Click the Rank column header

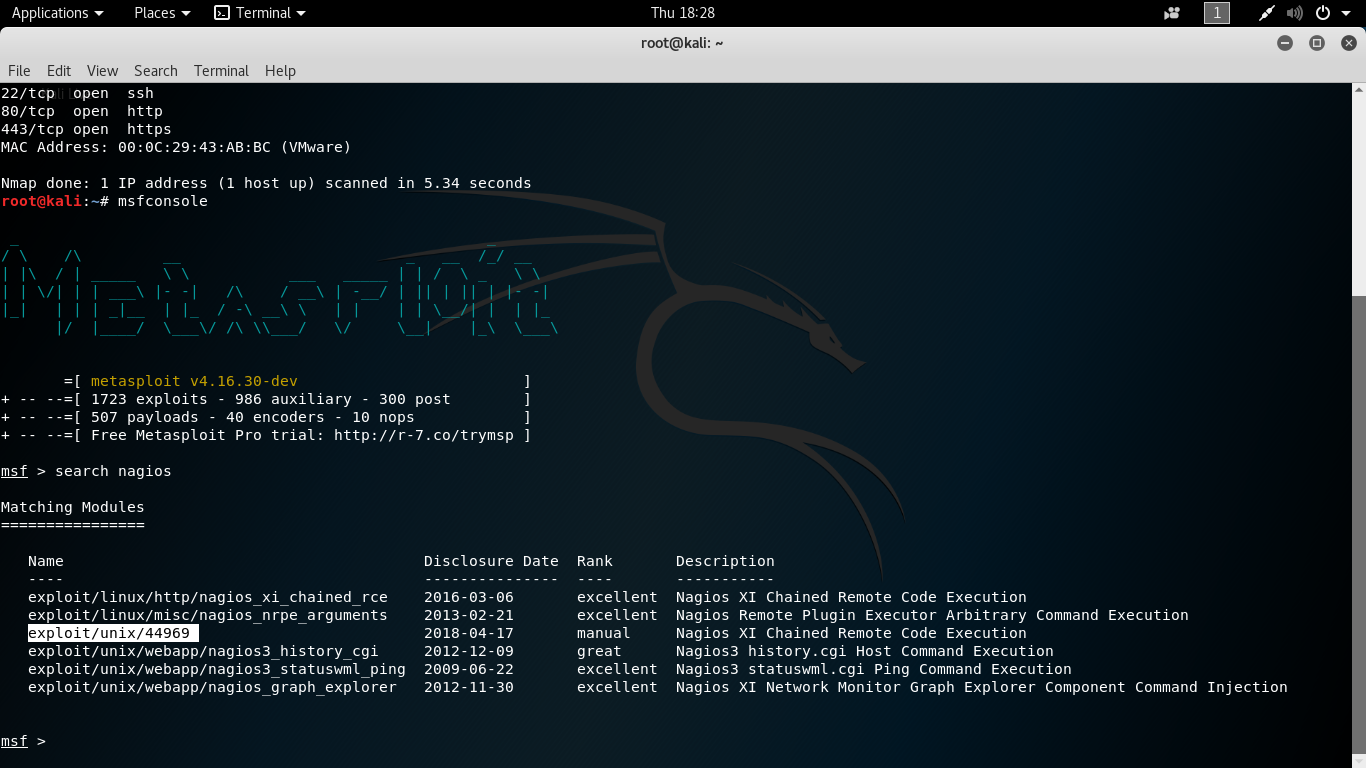[595, 561]
